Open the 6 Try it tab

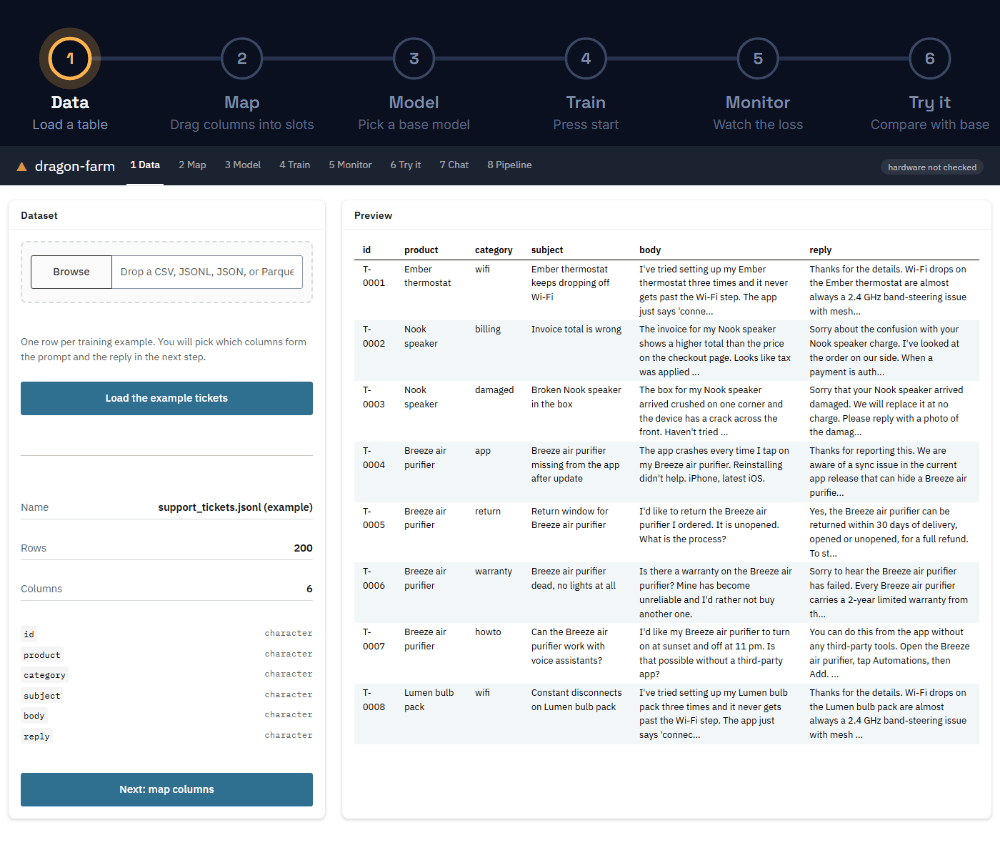[x=406, y=165]
